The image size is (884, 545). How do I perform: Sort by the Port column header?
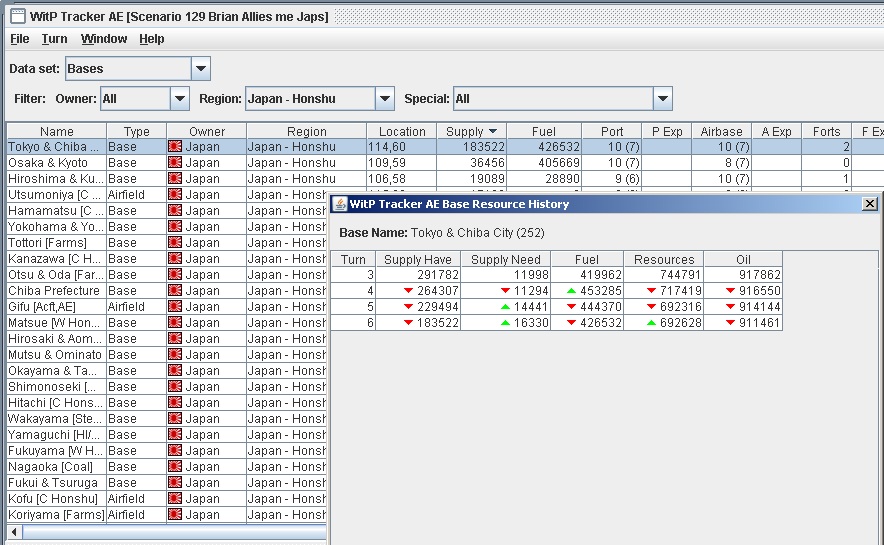tap(612, 131)
